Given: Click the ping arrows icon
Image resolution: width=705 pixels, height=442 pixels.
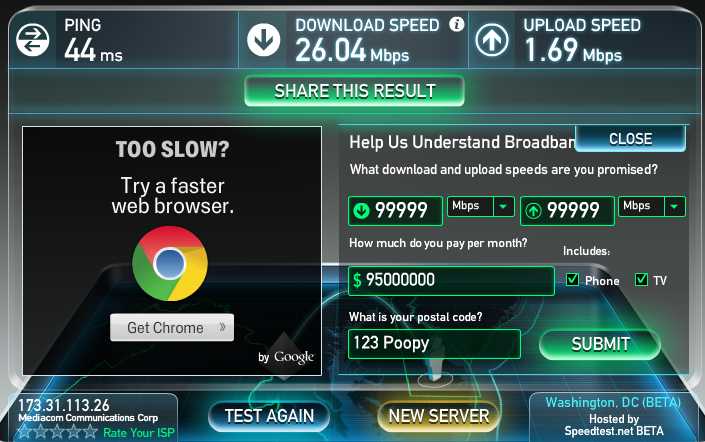Looking at the screenshot, I should pyautogui.click(x=32, y=40).
